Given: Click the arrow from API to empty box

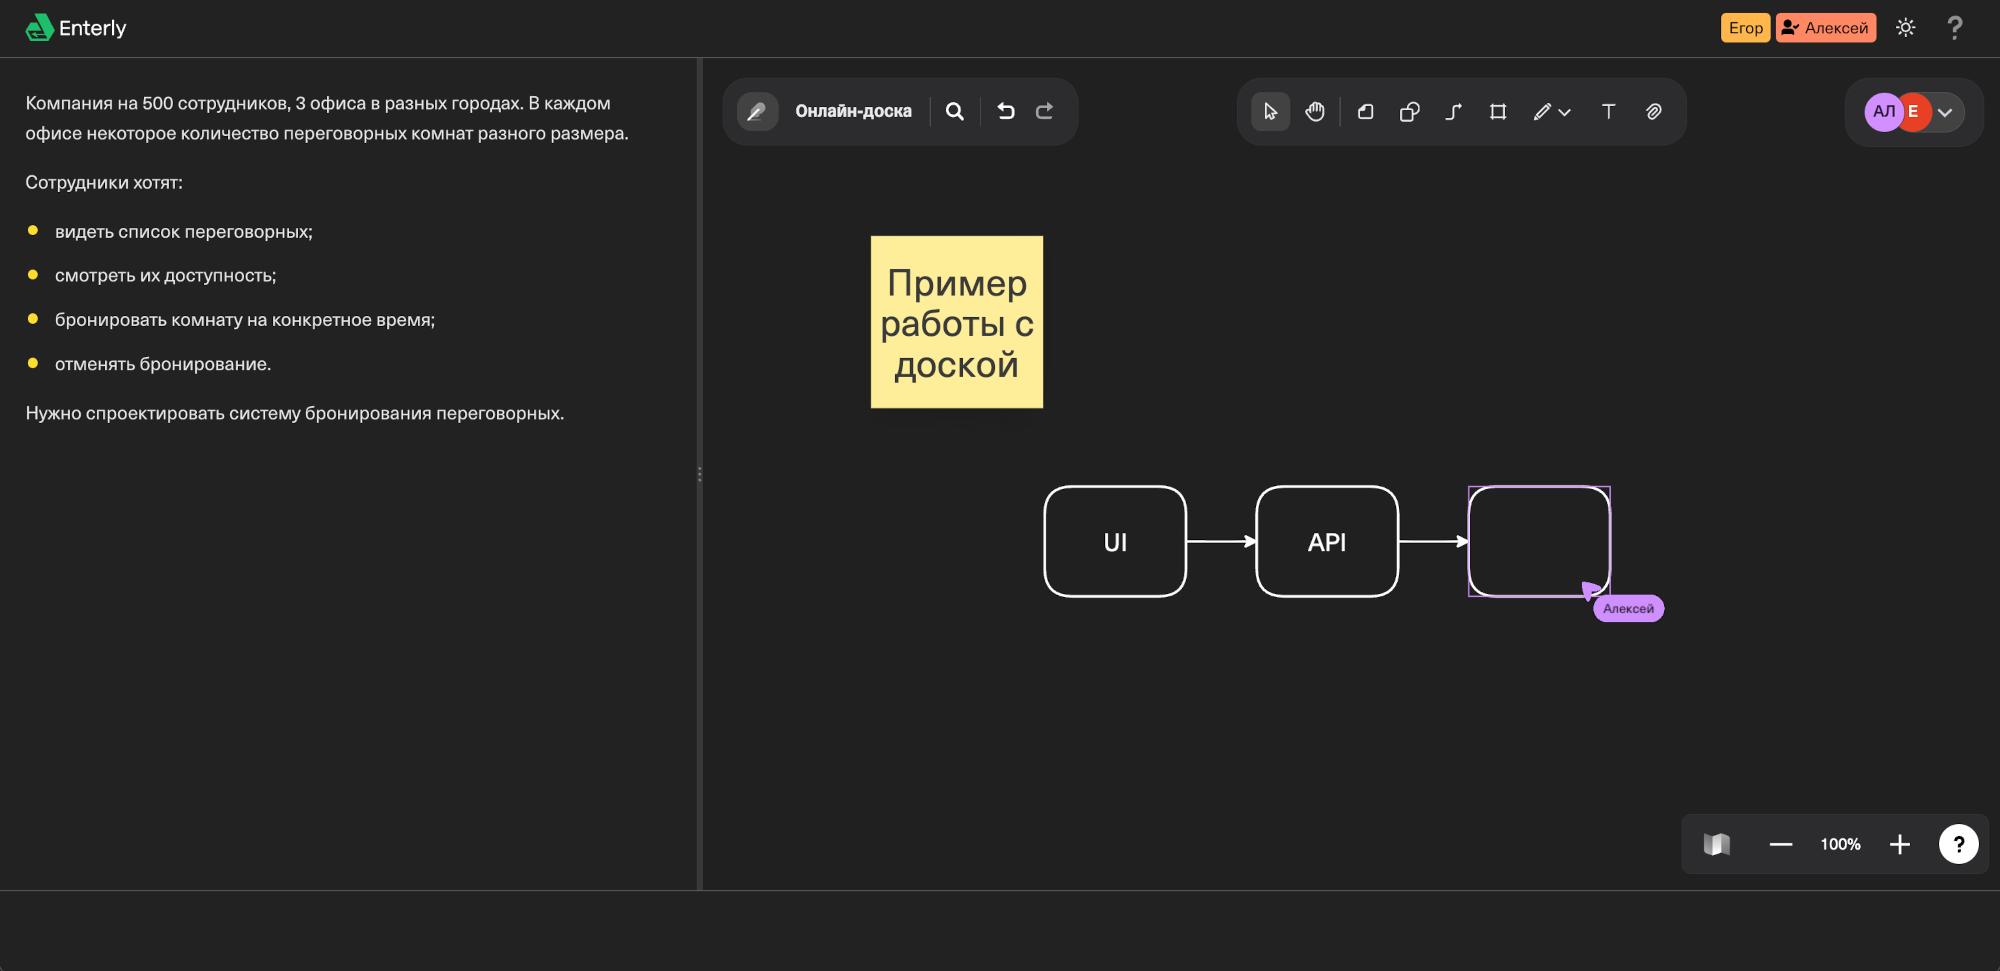Looking at the screenshot, I should (1433, 541).
